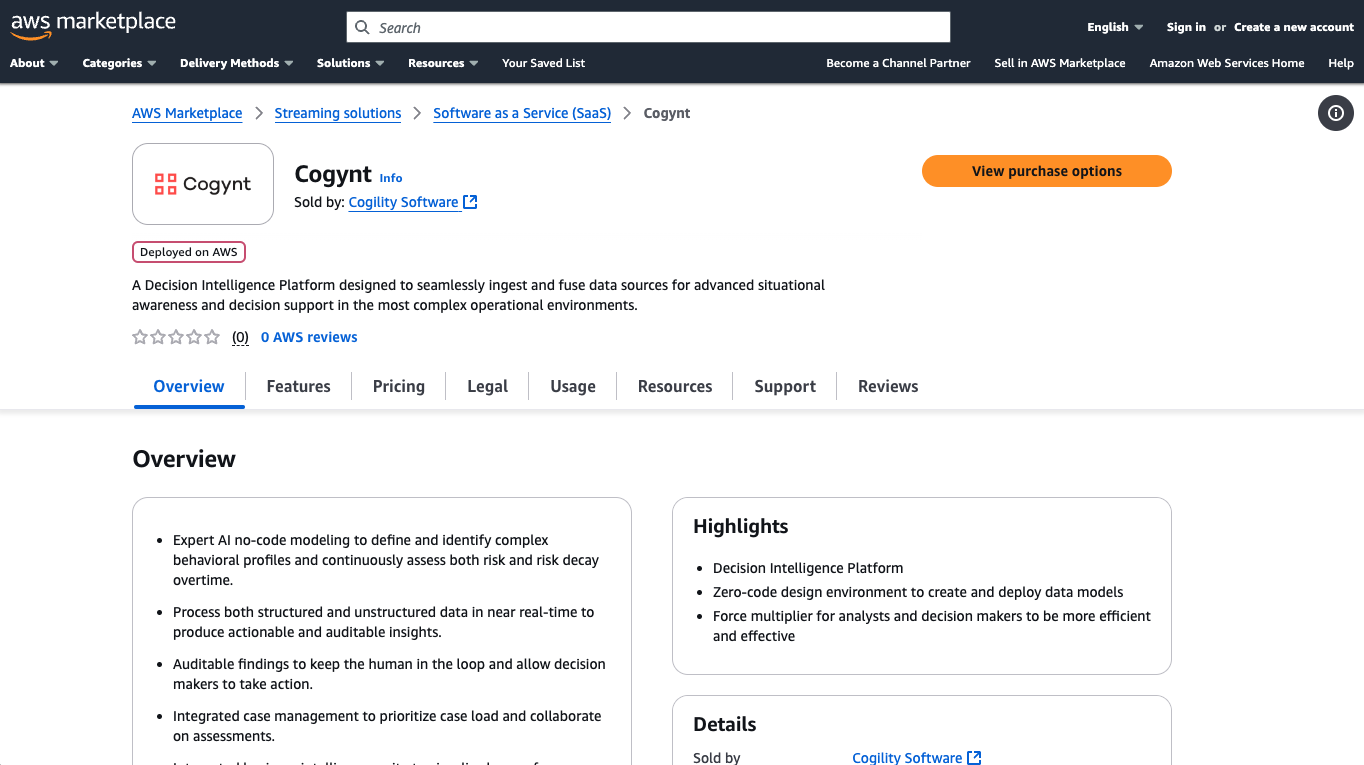Open the English language dropdown

[x=1115, y=27]
